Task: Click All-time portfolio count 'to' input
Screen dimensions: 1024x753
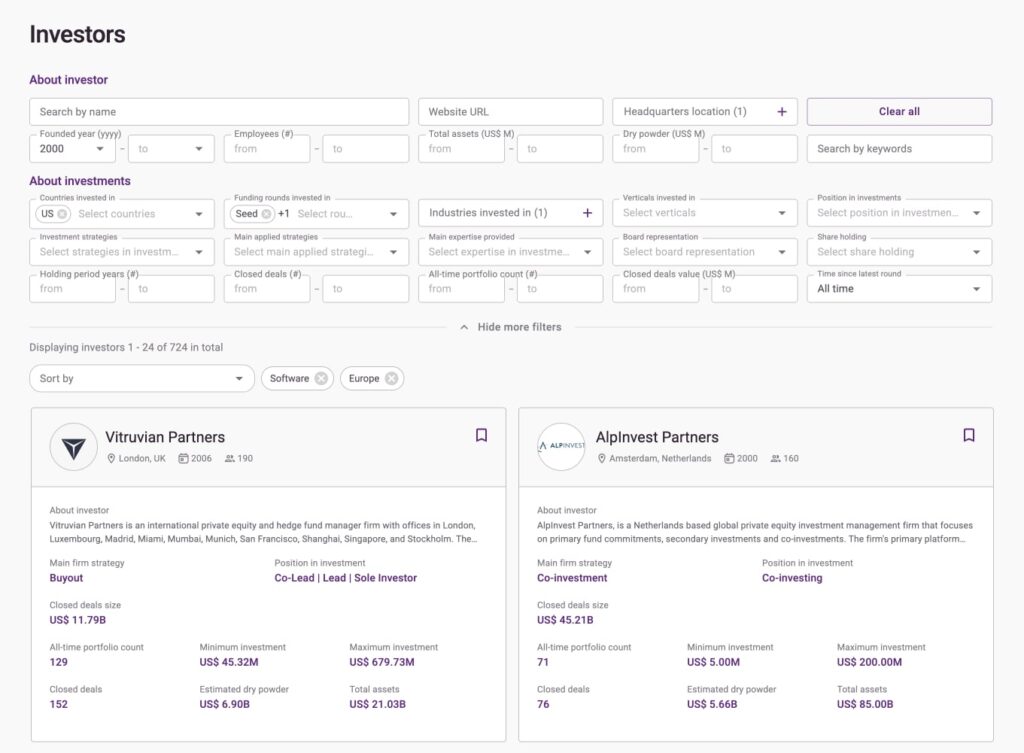Action: [560, 289]
